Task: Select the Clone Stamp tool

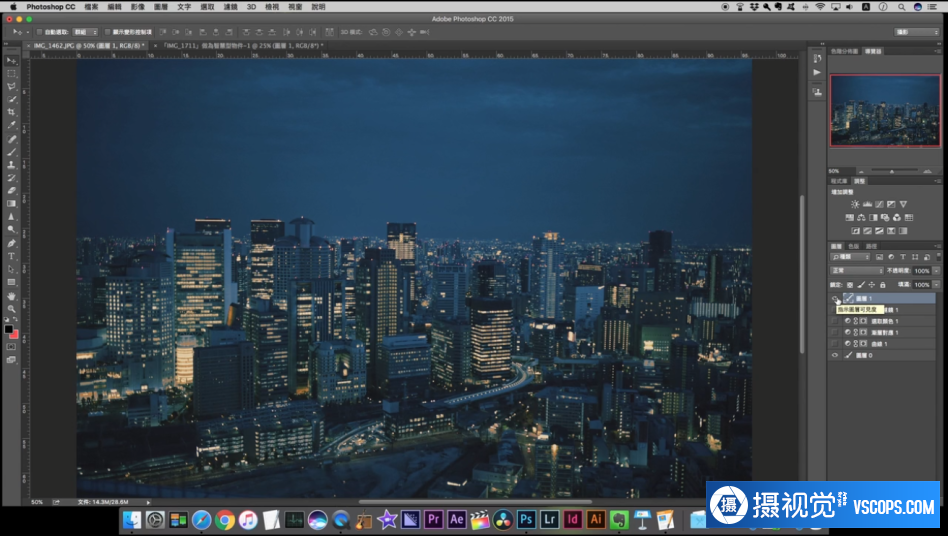Action: coord(11,164)
